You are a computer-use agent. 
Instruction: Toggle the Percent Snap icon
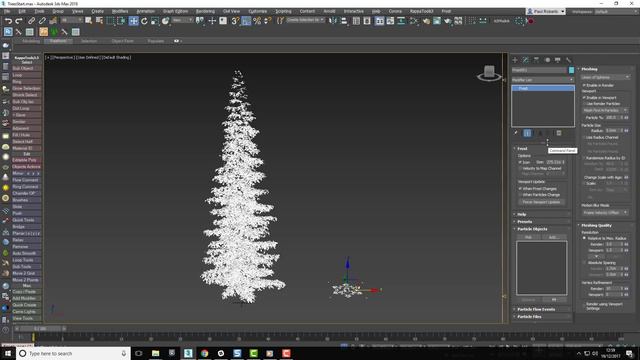coord(257,21)
